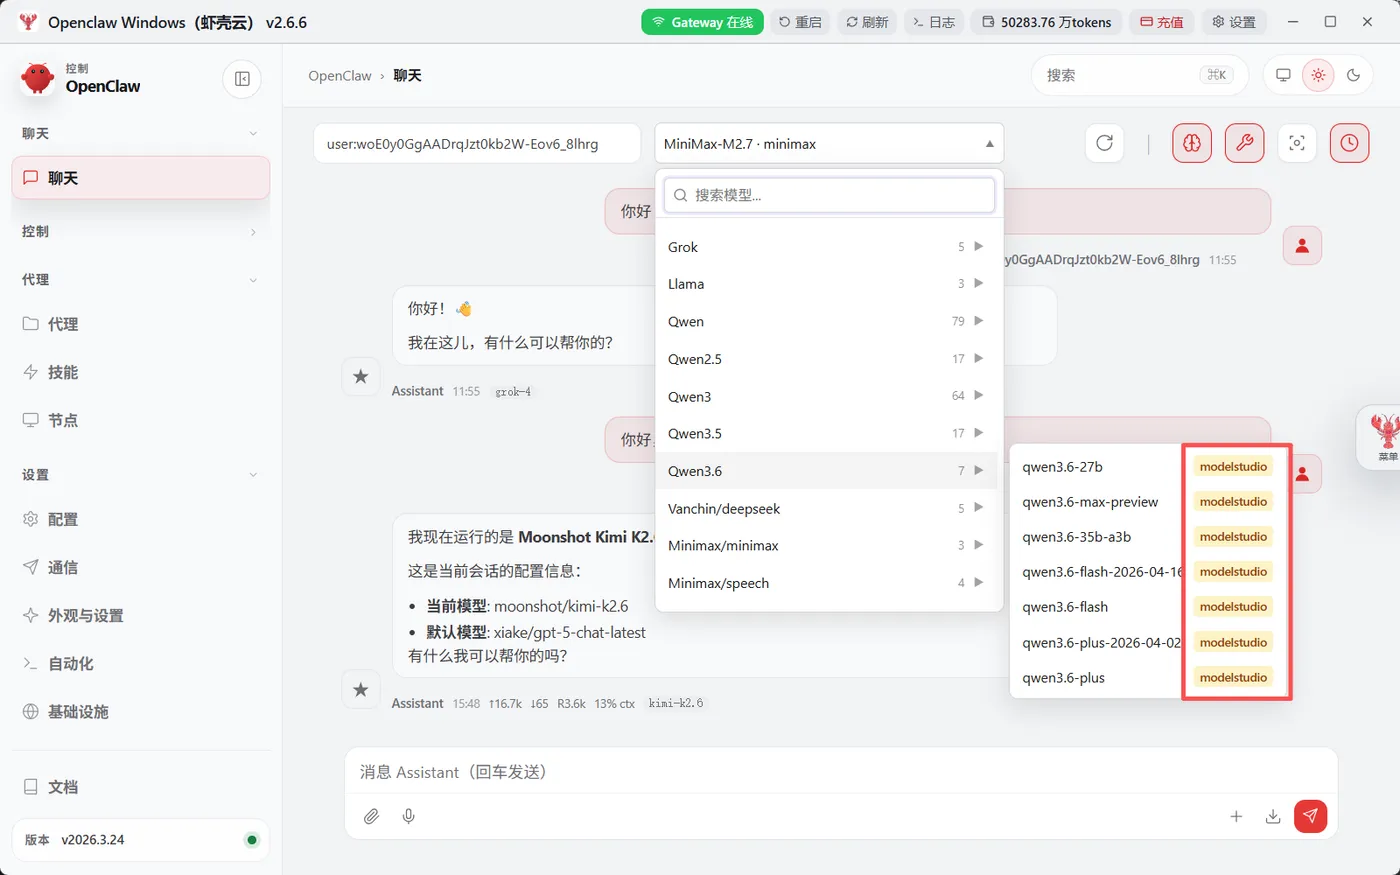Collapse the 代理 sidebar section header
This screenshot has width=1400, height=875.
pos(141,279)
